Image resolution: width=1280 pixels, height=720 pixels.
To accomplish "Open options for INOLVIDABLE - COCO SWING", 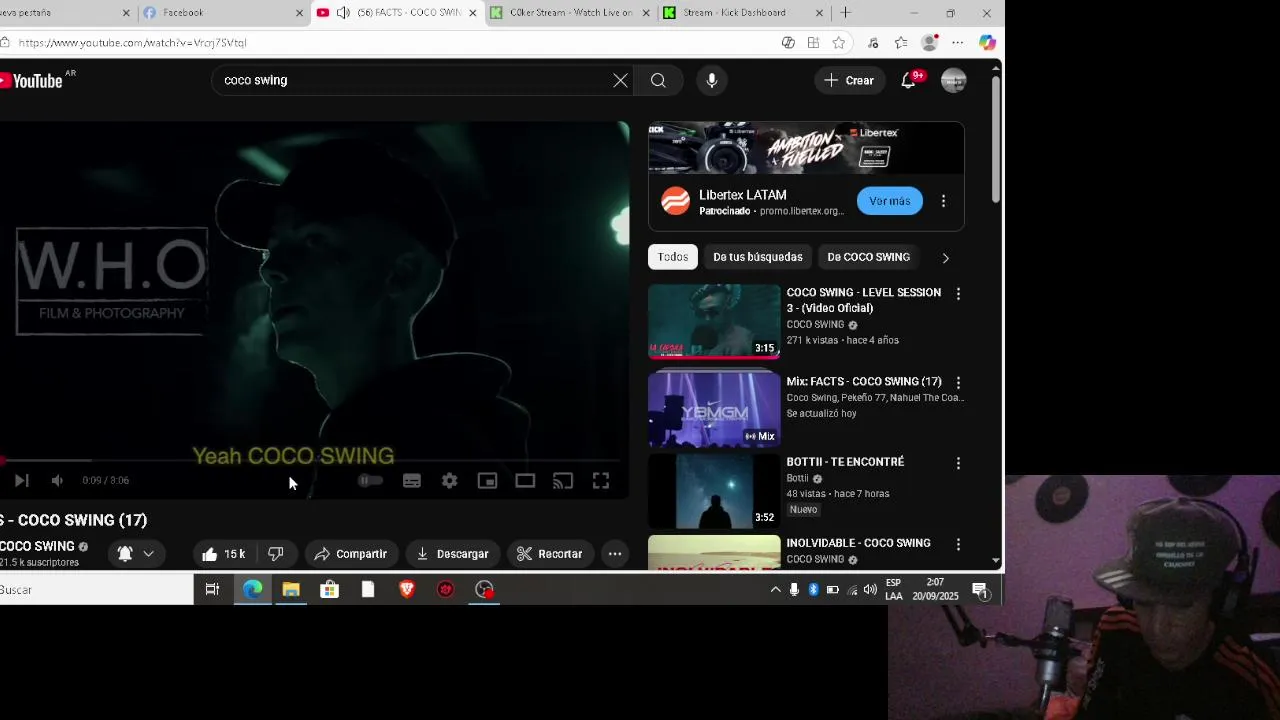I will [x=958, y=545].
